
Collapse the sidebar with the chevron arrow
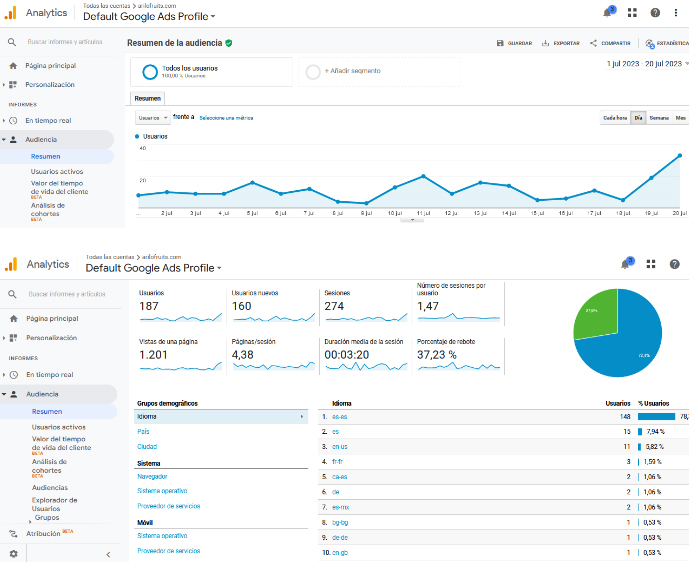click(108, 553)
